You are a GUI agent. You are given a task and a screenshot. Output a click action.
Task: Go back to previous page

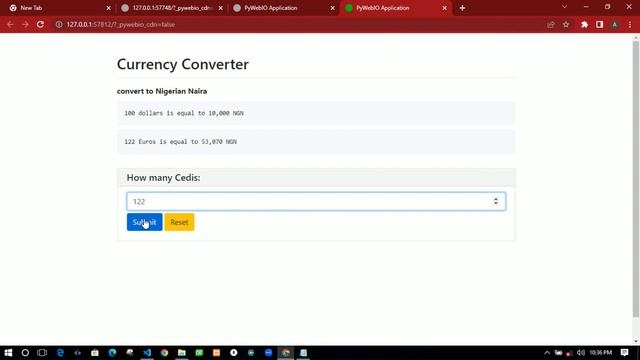click(10, 24)
